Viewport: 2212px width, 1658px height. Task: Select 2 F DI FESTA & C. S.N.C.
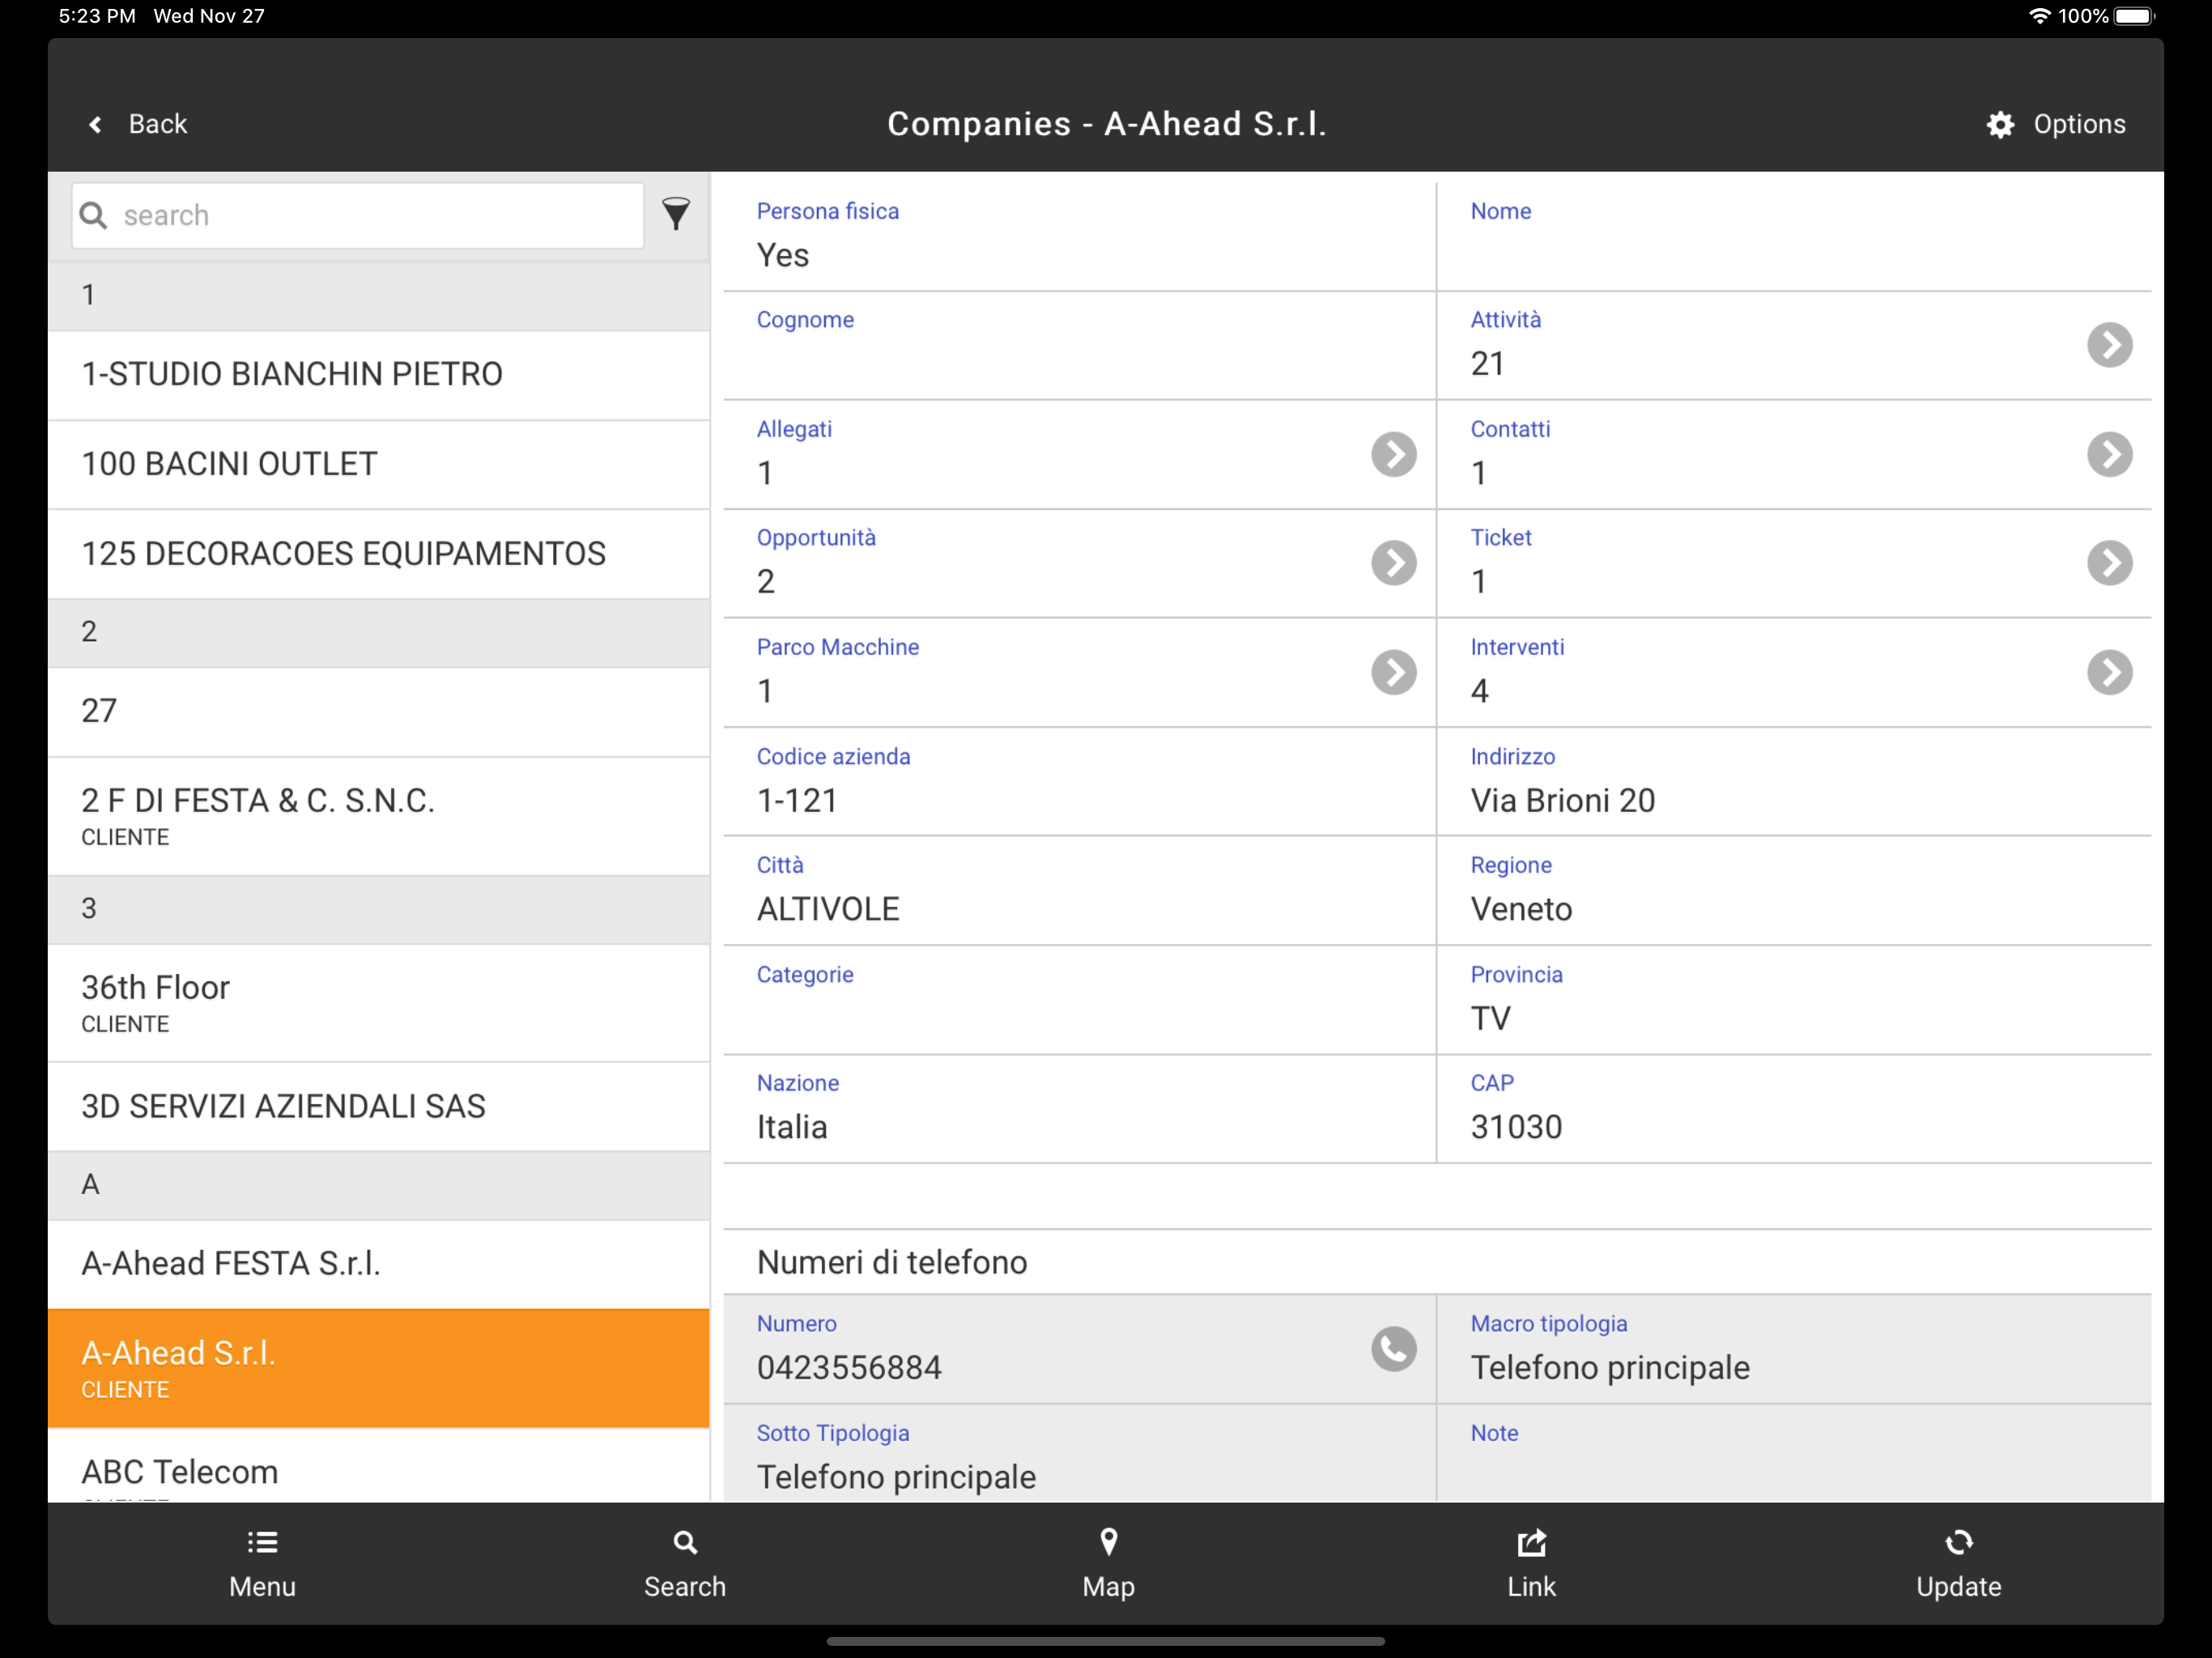click(x=379, y=816)
